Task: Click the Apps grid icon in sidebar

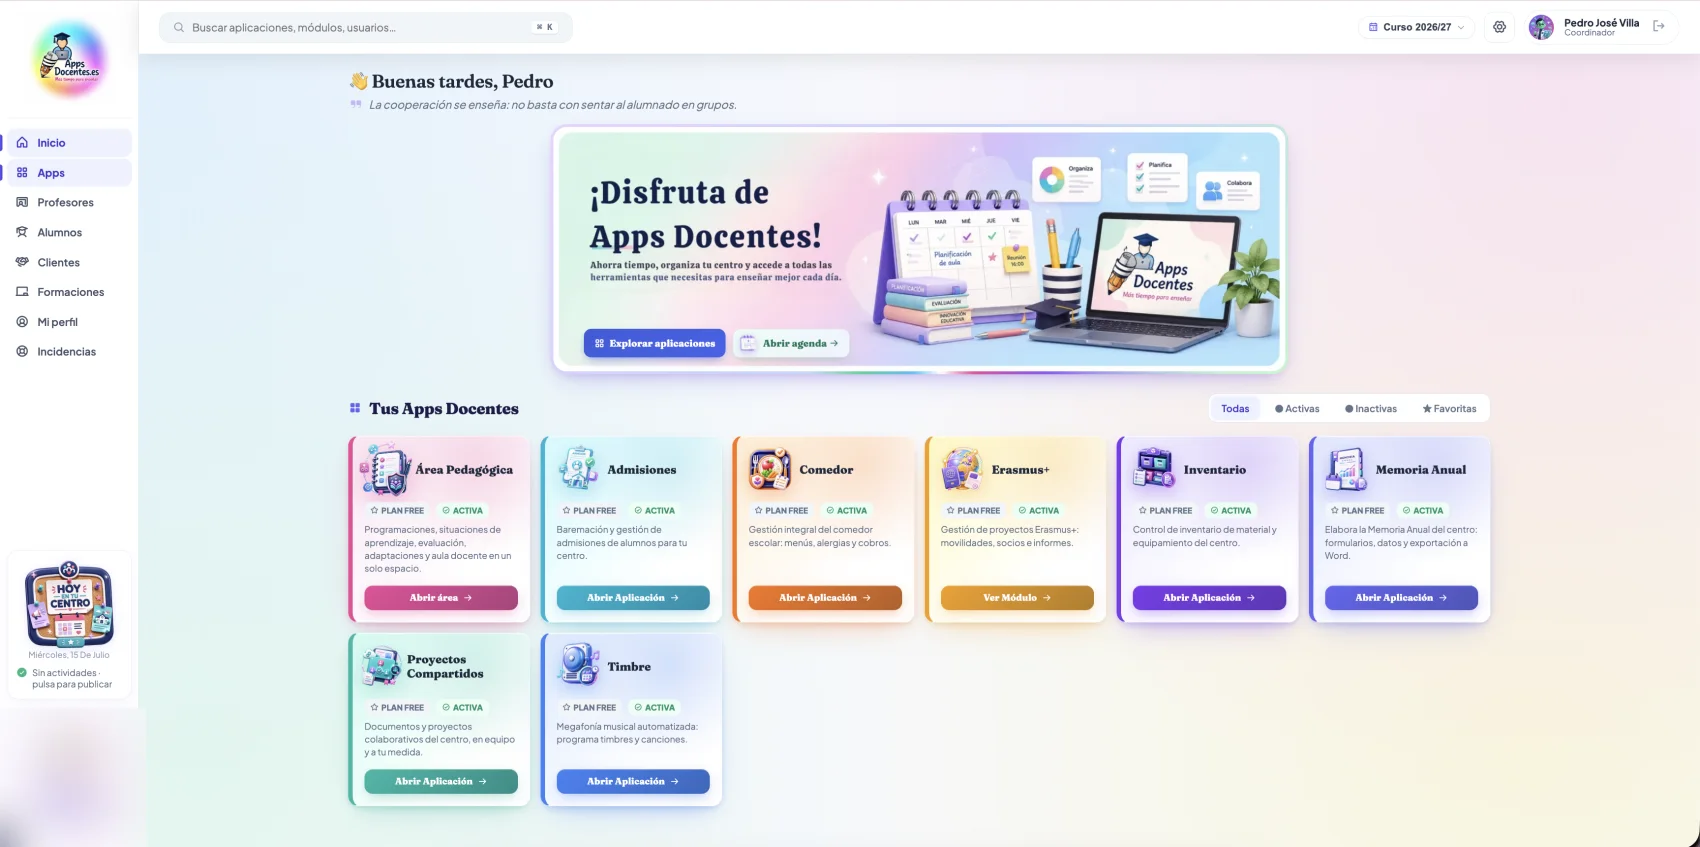Action: [22, 173]
